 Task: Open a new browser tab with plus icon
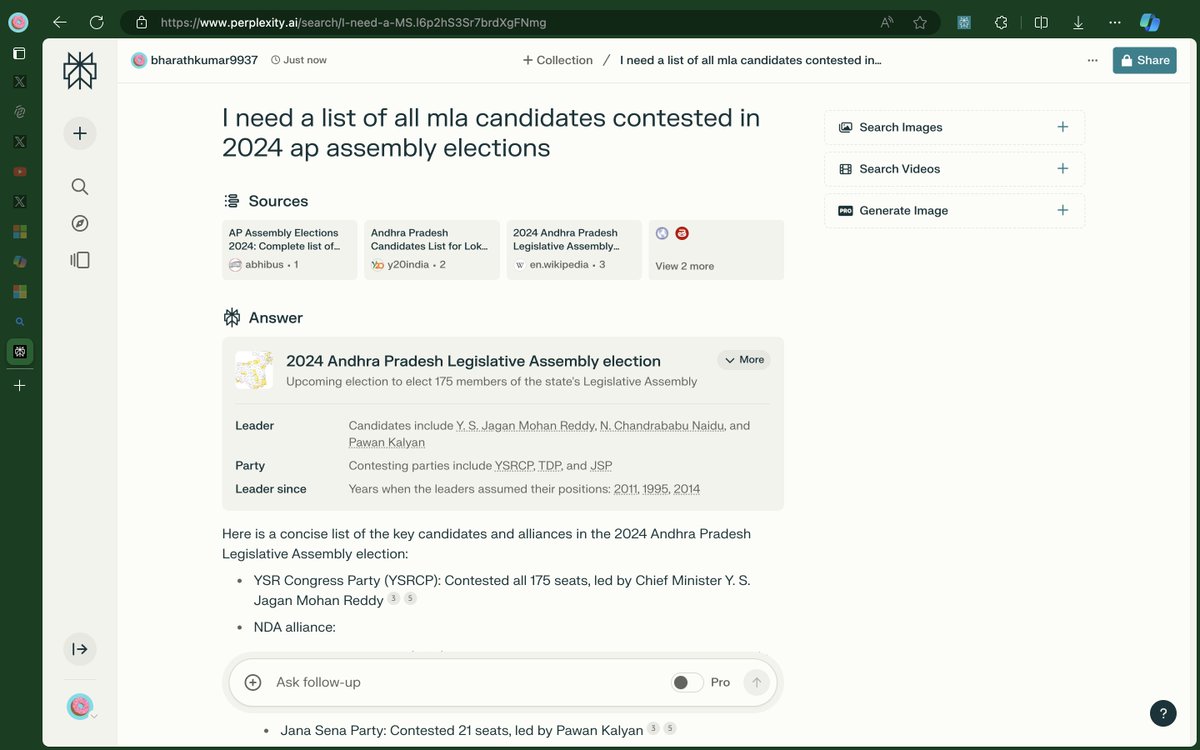(x=19, y=385)
